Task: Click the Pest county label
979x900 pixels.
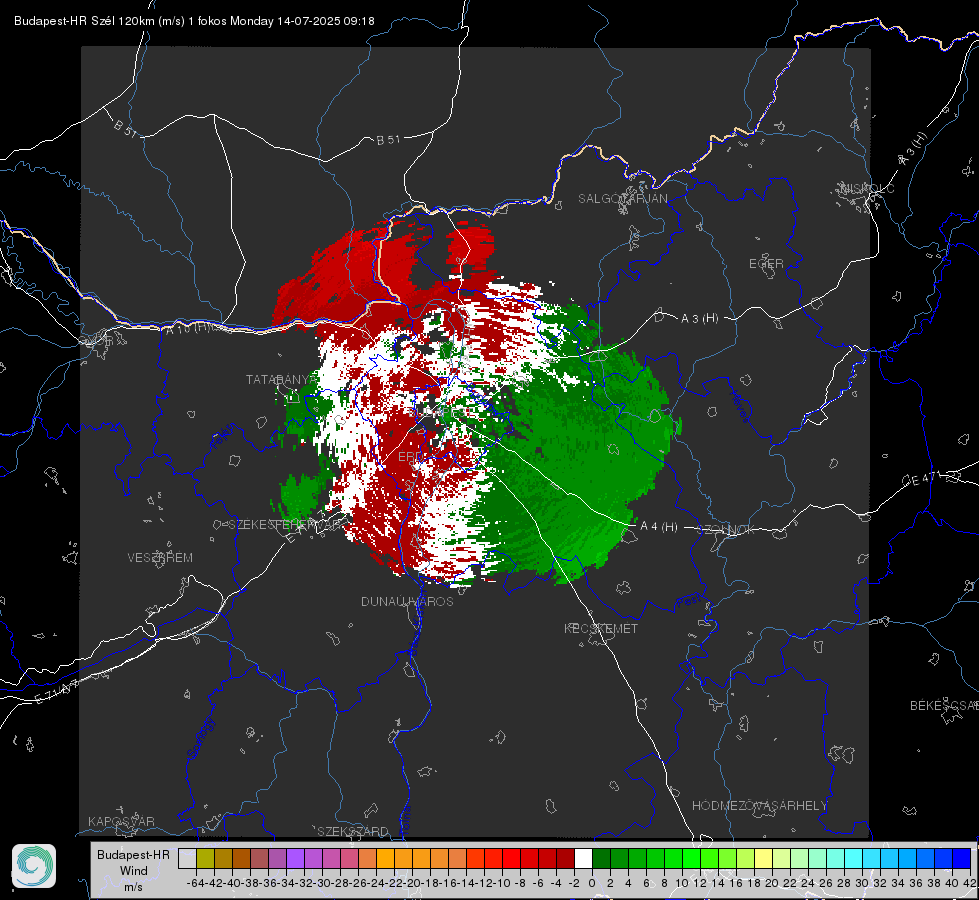Action: 688,602
